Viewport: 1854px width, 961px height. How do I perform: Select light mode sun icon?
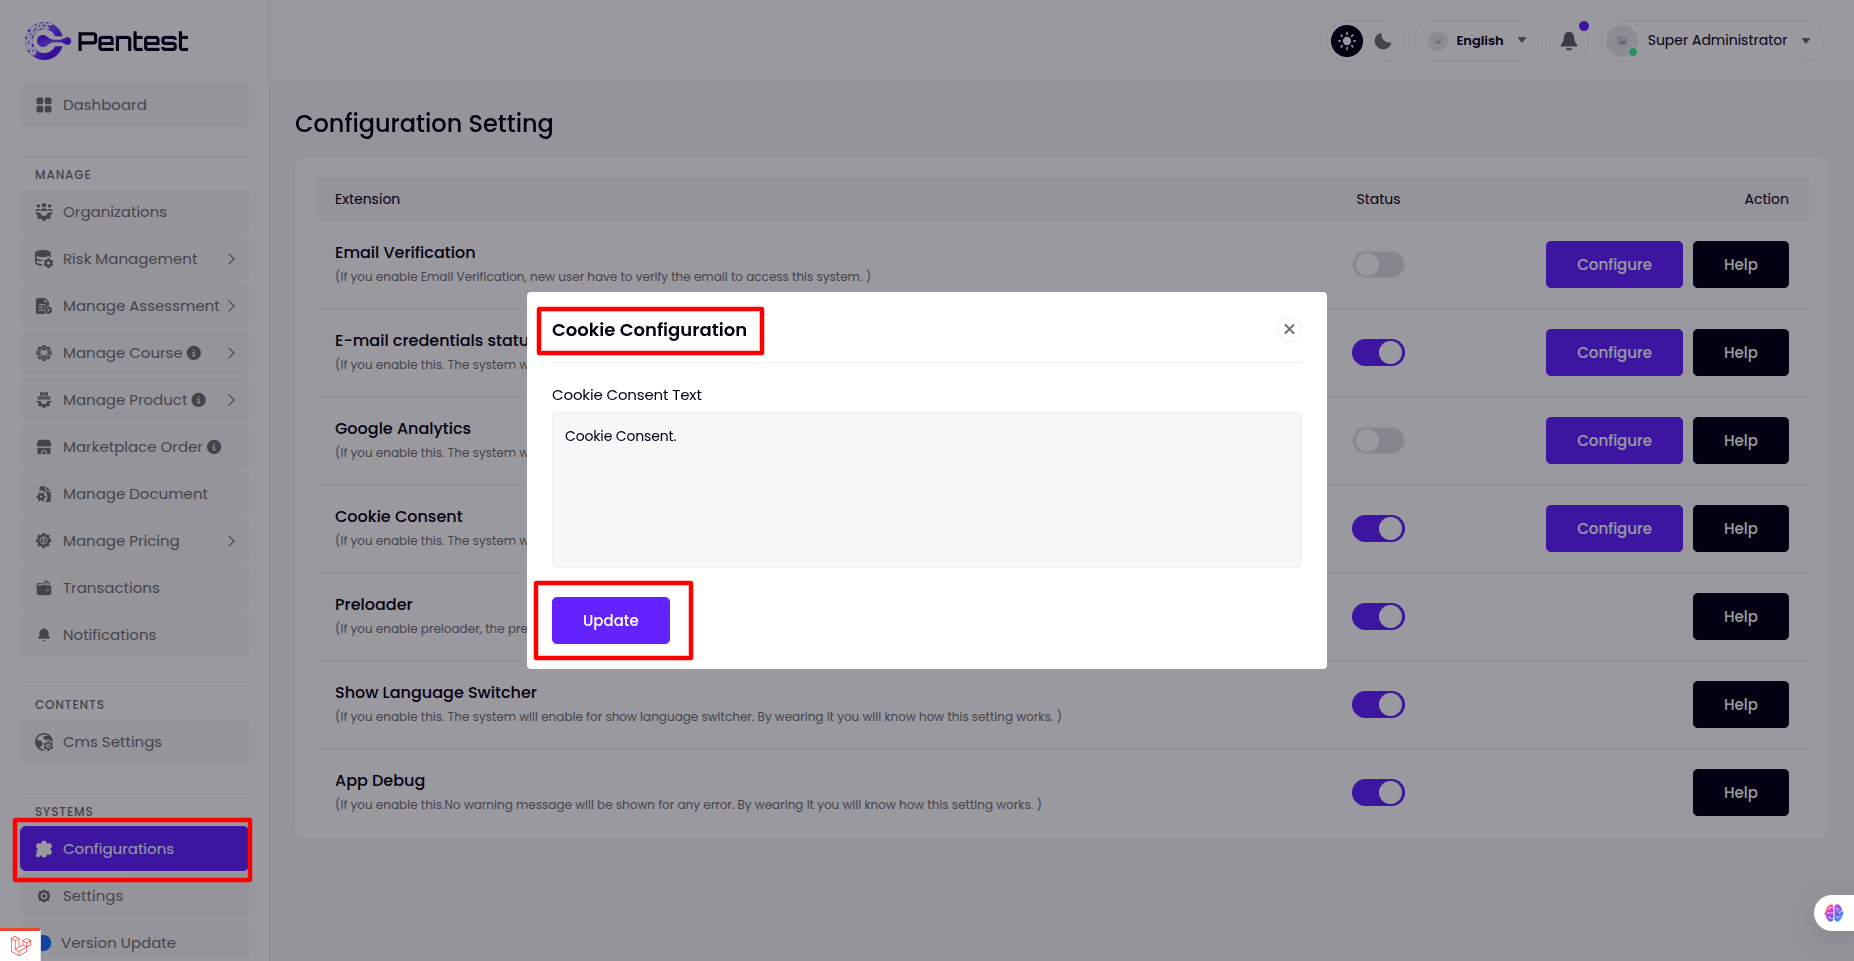1347,41
